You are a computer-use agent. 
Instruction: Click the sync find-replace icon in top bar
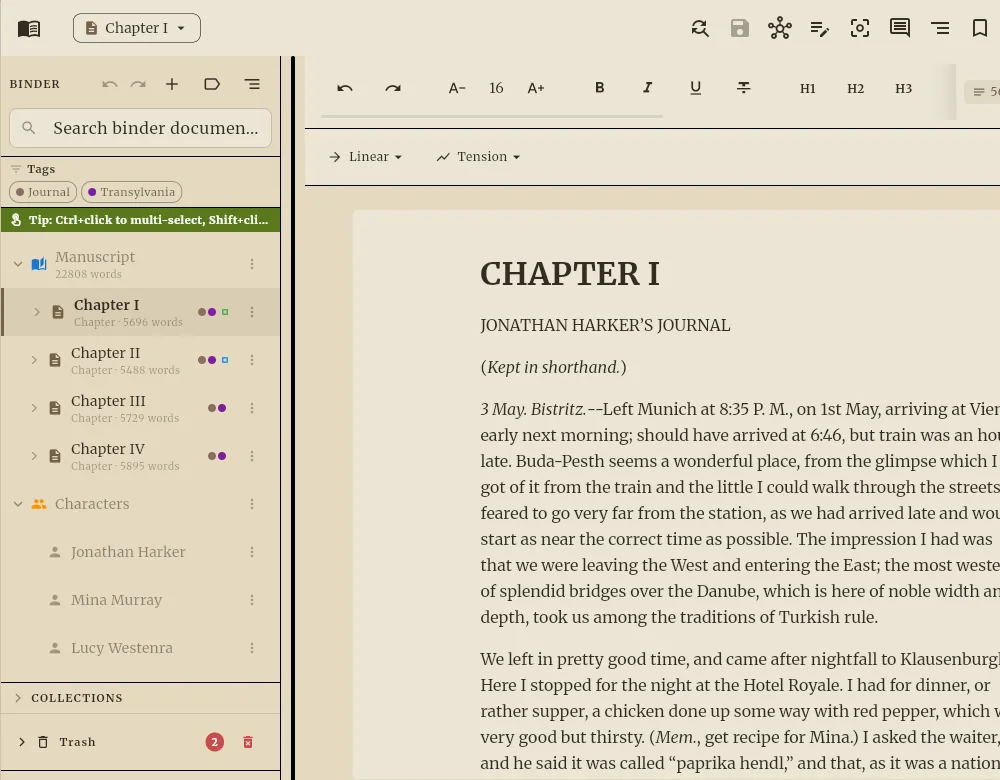pos(700,28)
